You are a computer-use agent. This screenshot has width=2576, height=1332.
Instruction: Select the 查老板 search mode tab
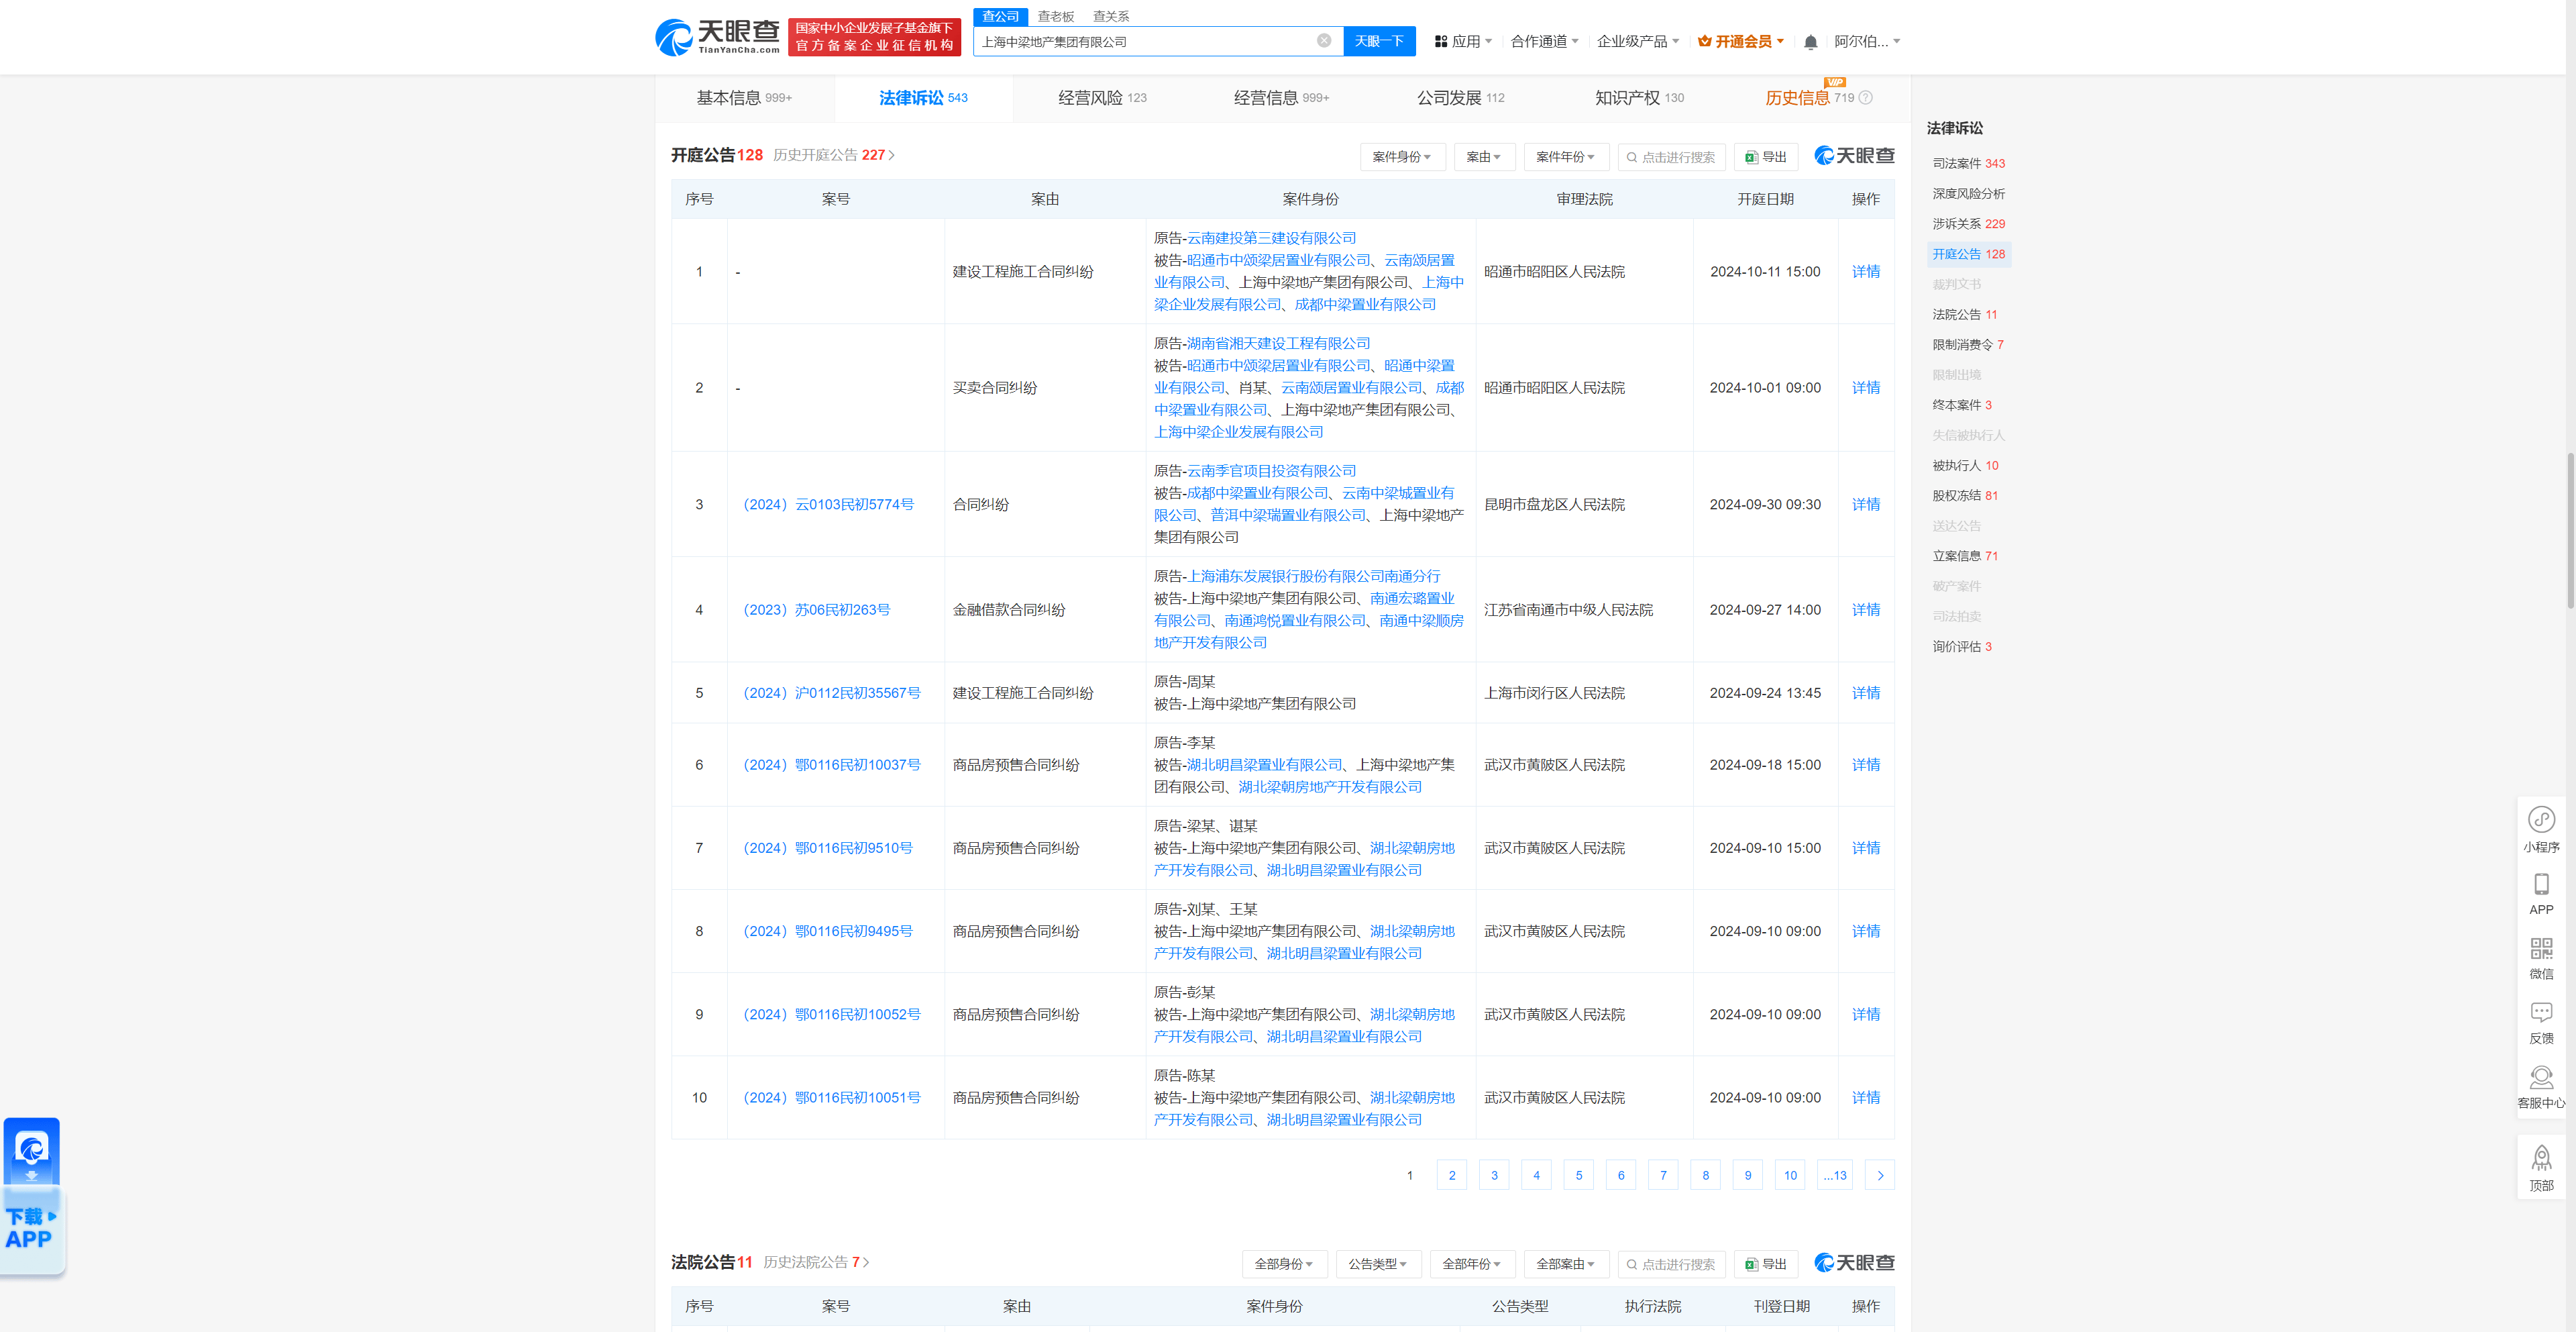tap(1055, 16)
